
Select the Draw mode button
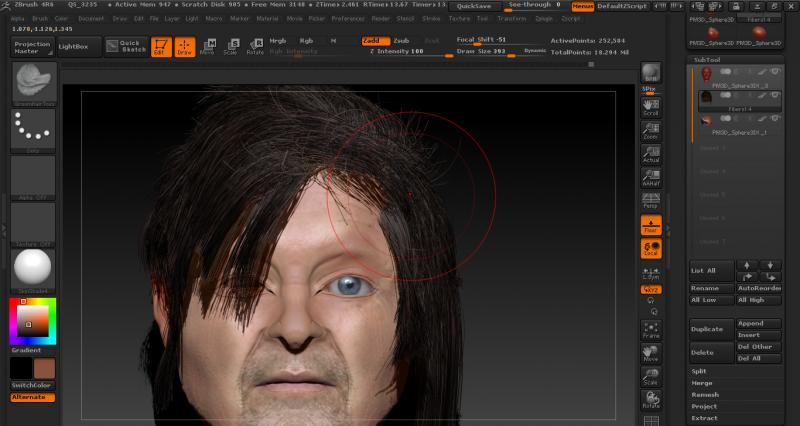coord(184,46)
